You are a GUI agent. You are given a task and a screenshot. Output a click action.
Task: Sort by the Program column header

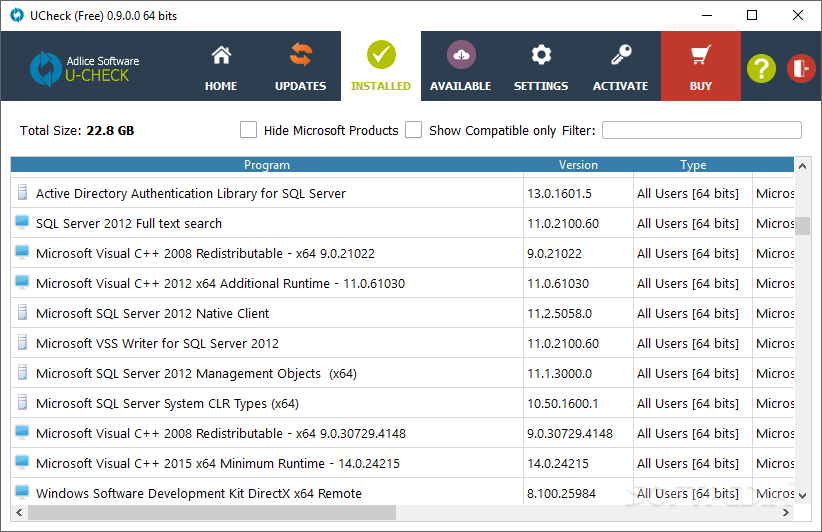coord(267,165)
